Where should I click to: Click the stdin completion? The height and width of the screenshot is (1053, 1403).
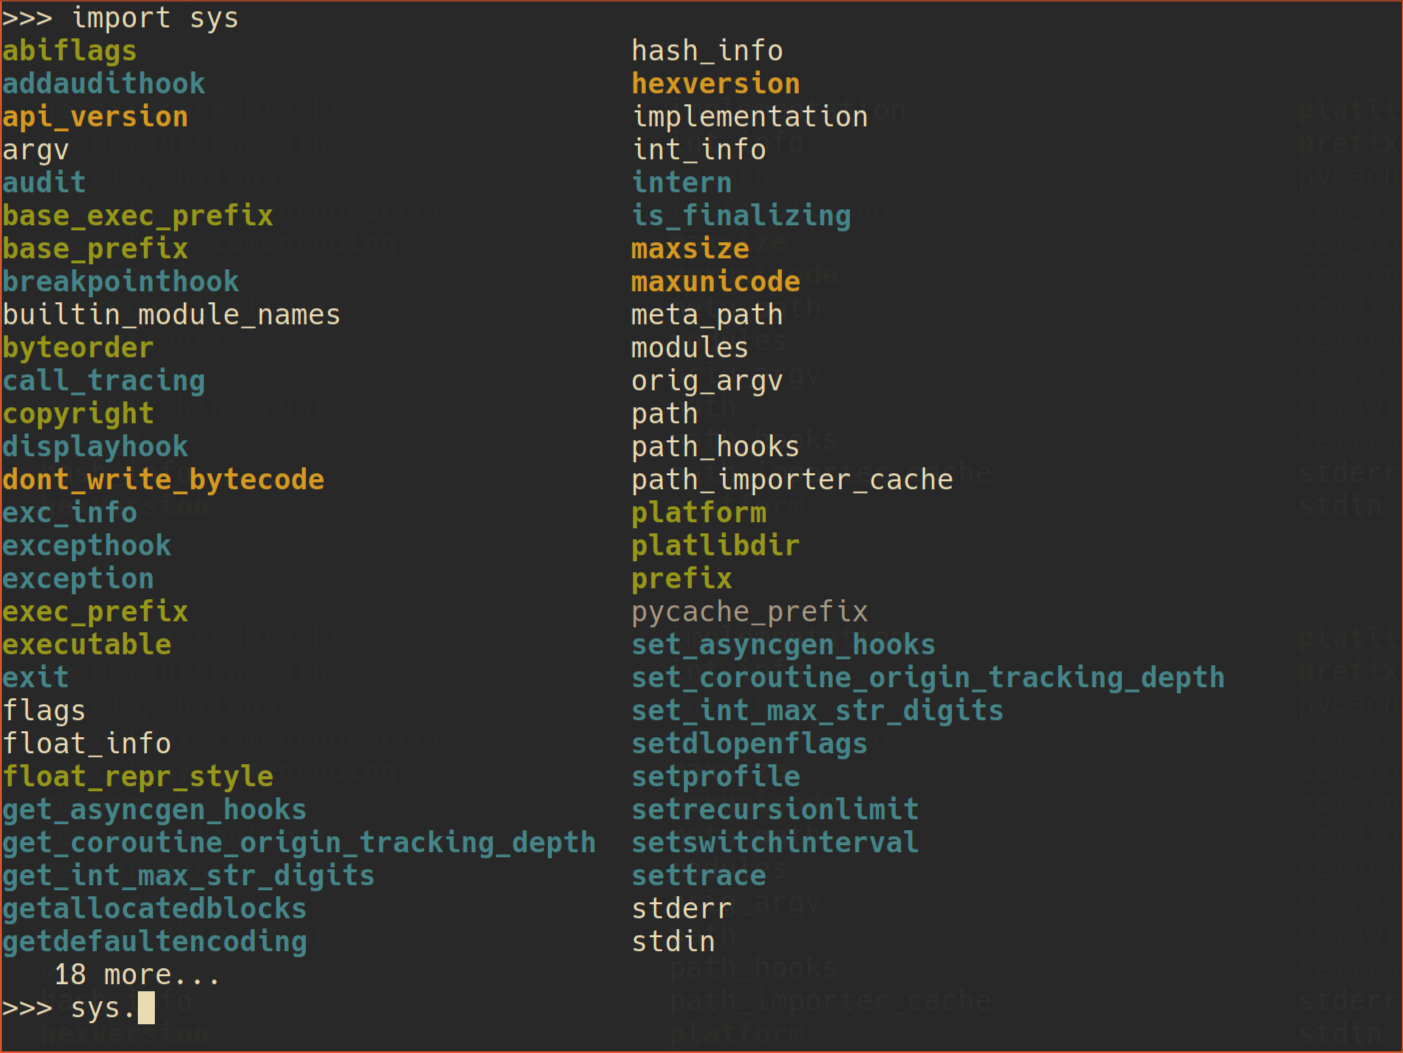point(673,942)
